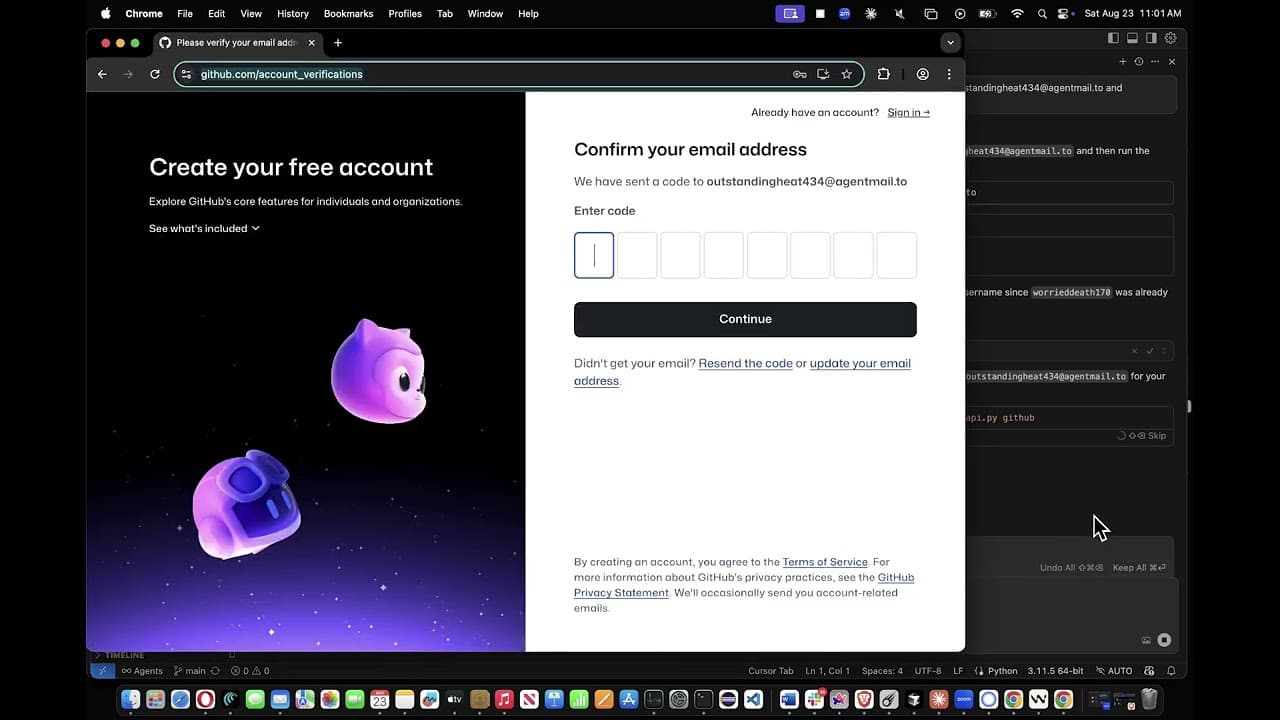The height and width of the screenshot is (720, 1280).
Task: Open Chrome extensions puzzle icon
Action: [884, 74]
